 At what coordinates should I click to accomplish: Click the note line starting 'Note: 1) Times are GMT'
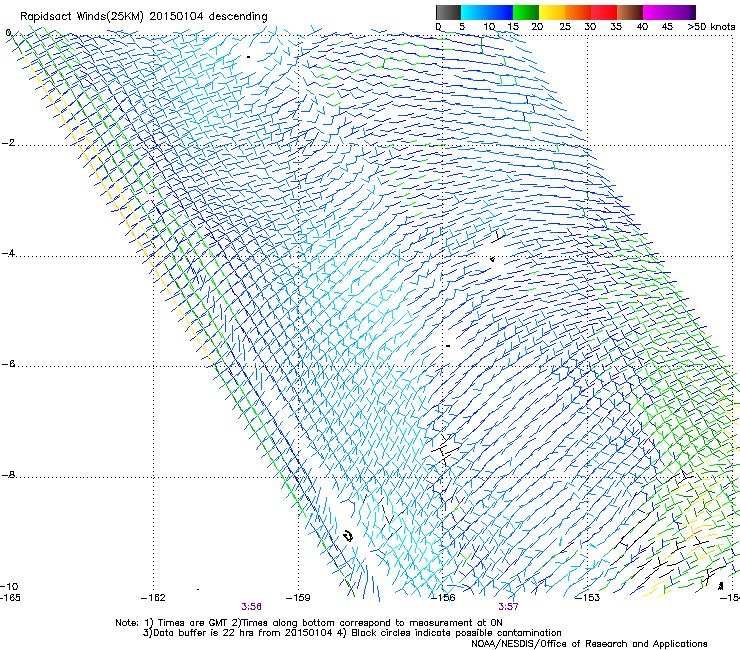[x=309, y=623]
